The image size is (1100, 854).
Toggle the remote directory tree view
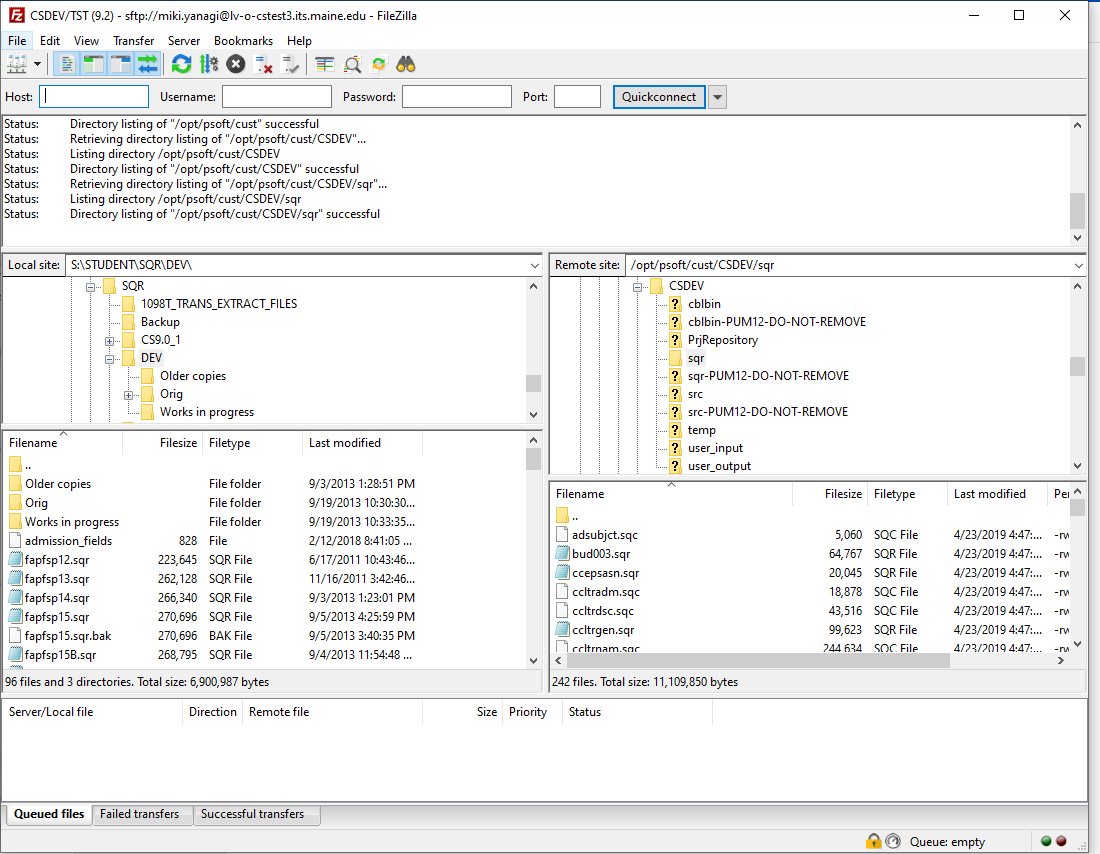point(121,65)
